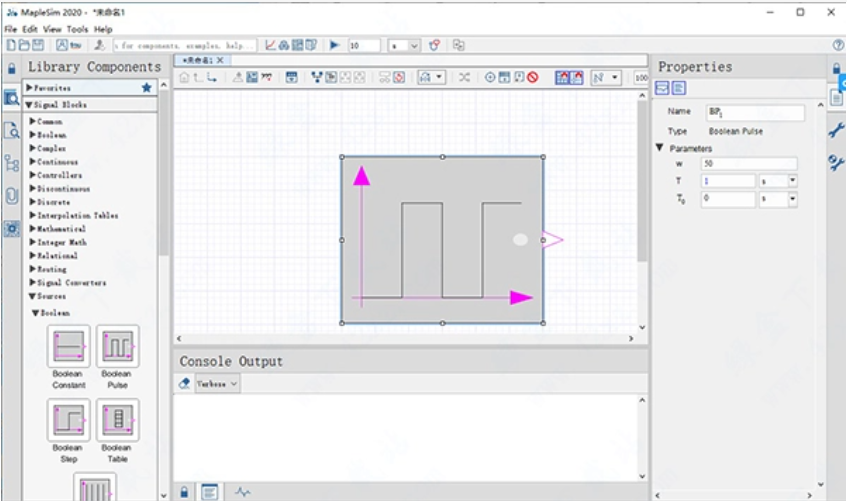Clear console with the eraser icon

point(184,384)
